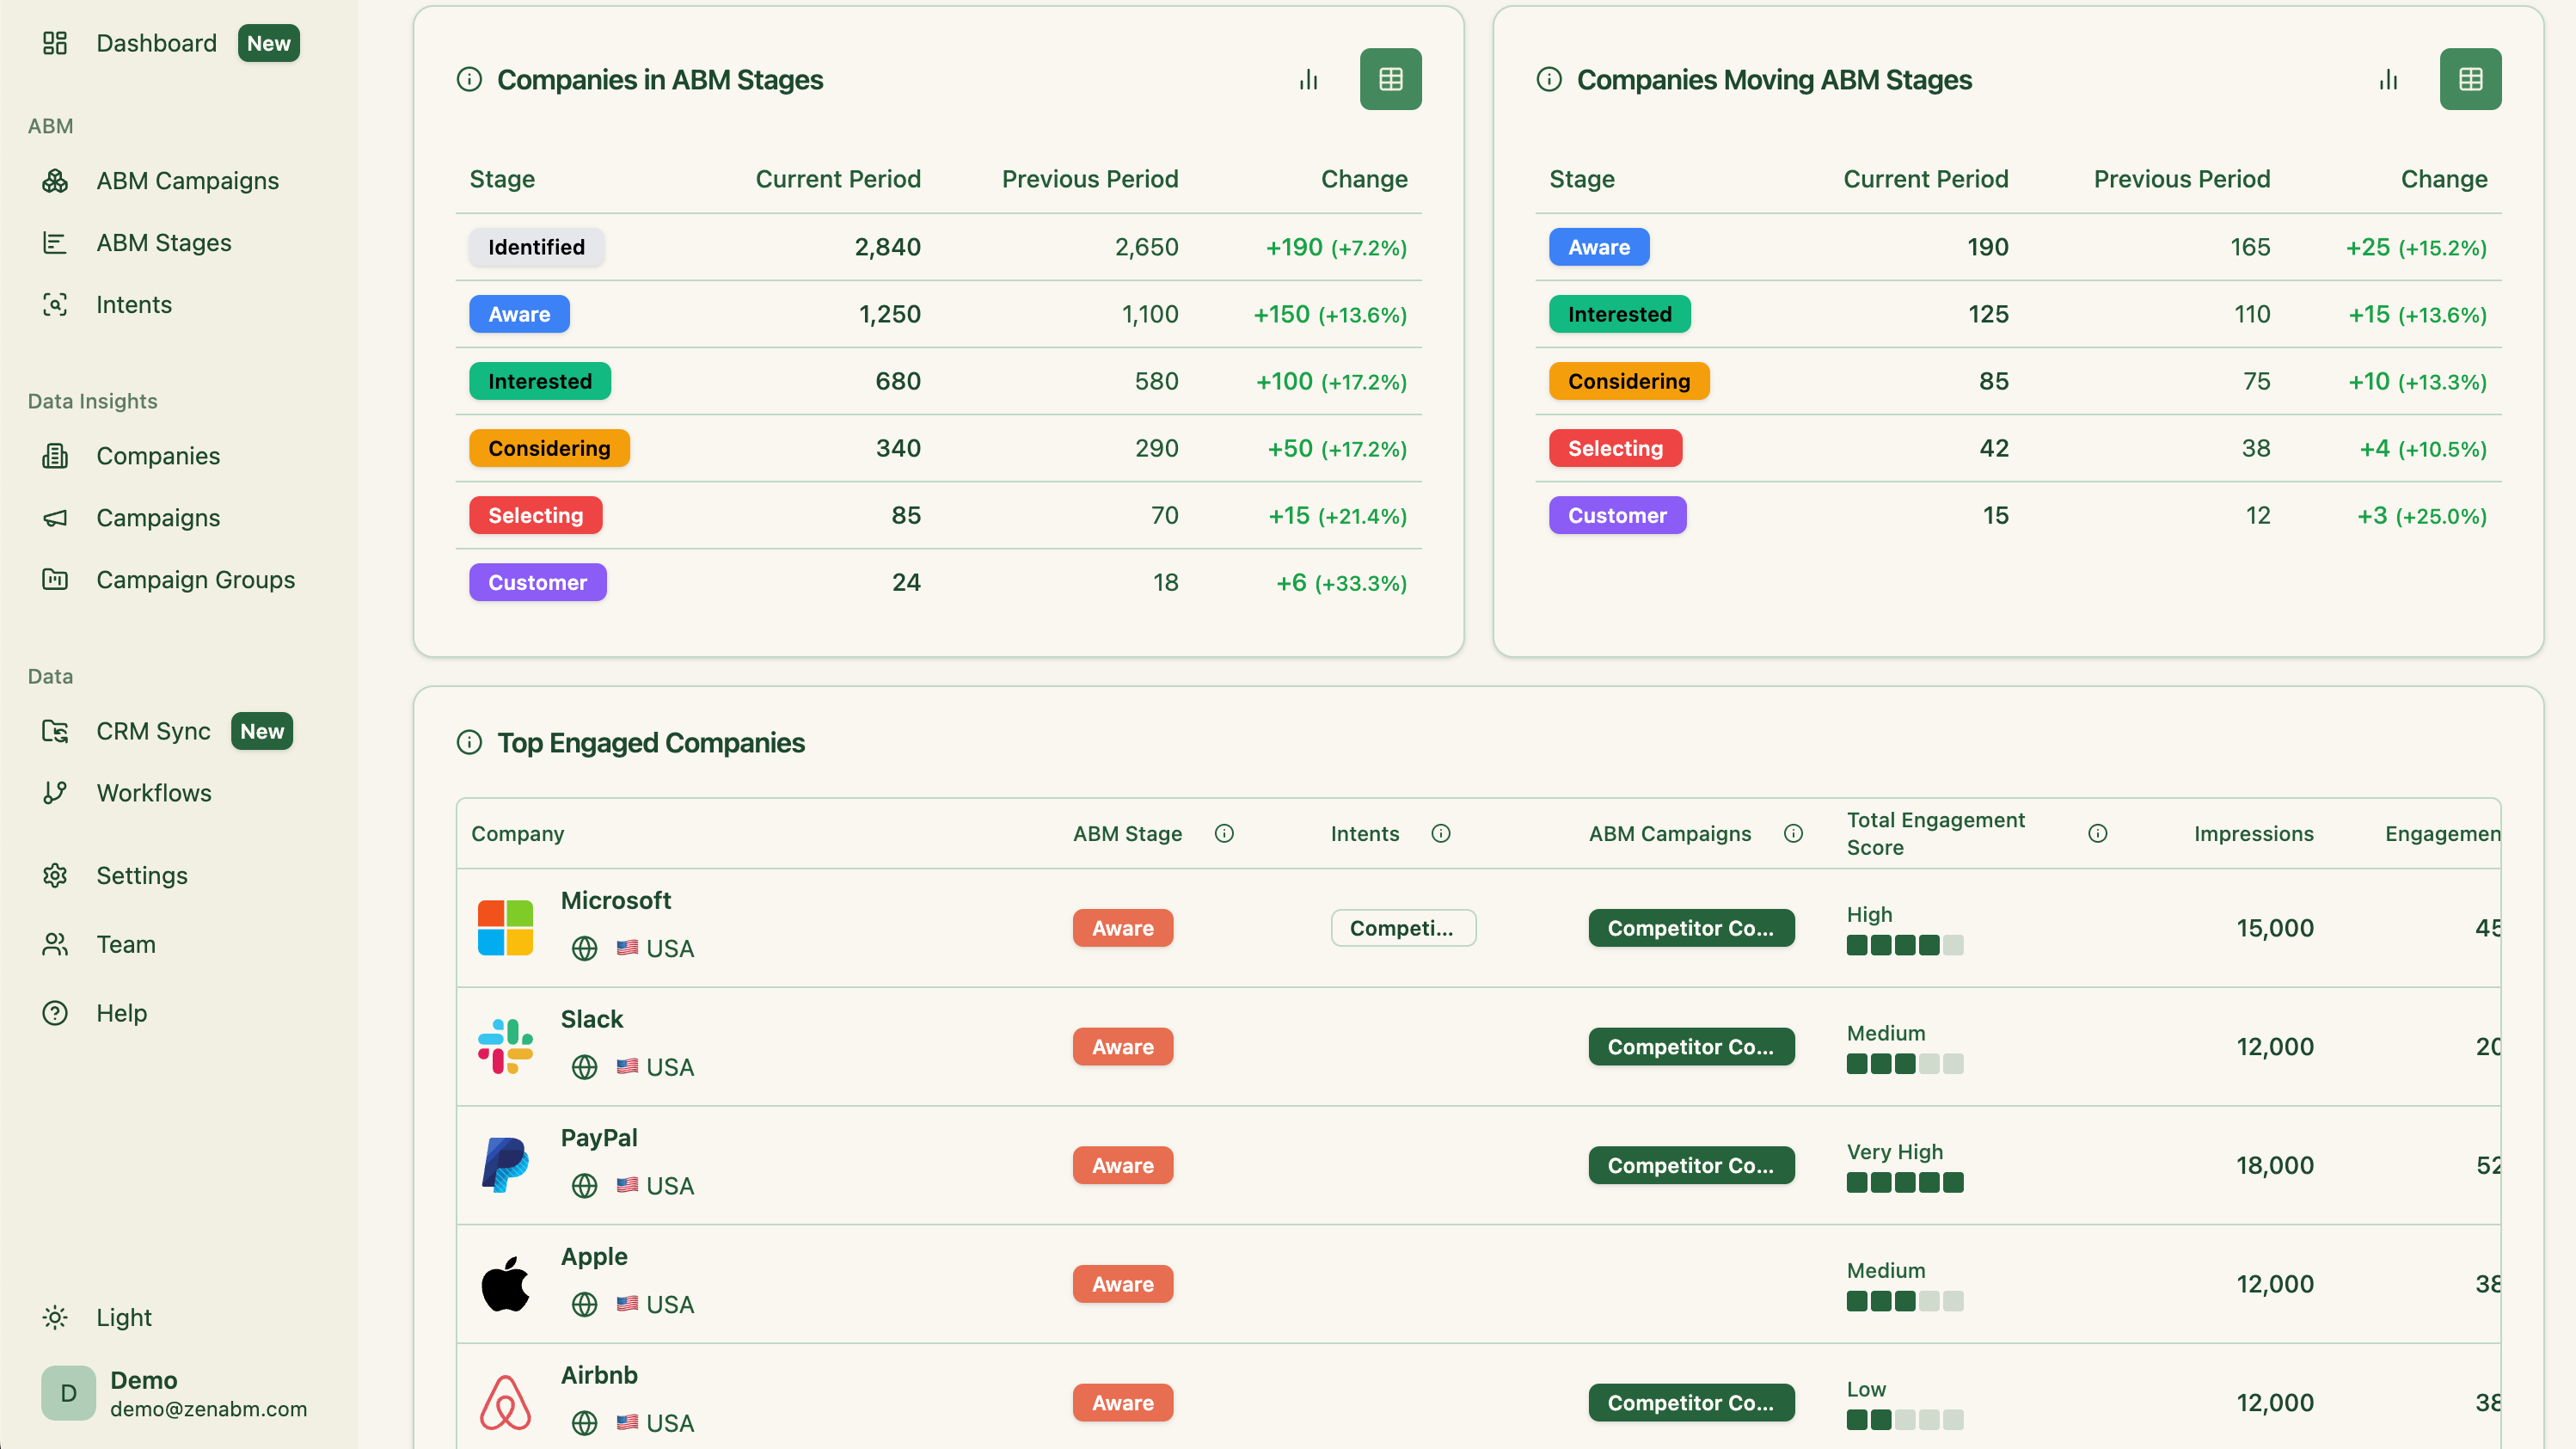The width and height of the screenshot is (2576, 1449).
Task: Click Microsoft's Competi... intent tag
Action: [1403, 928]
